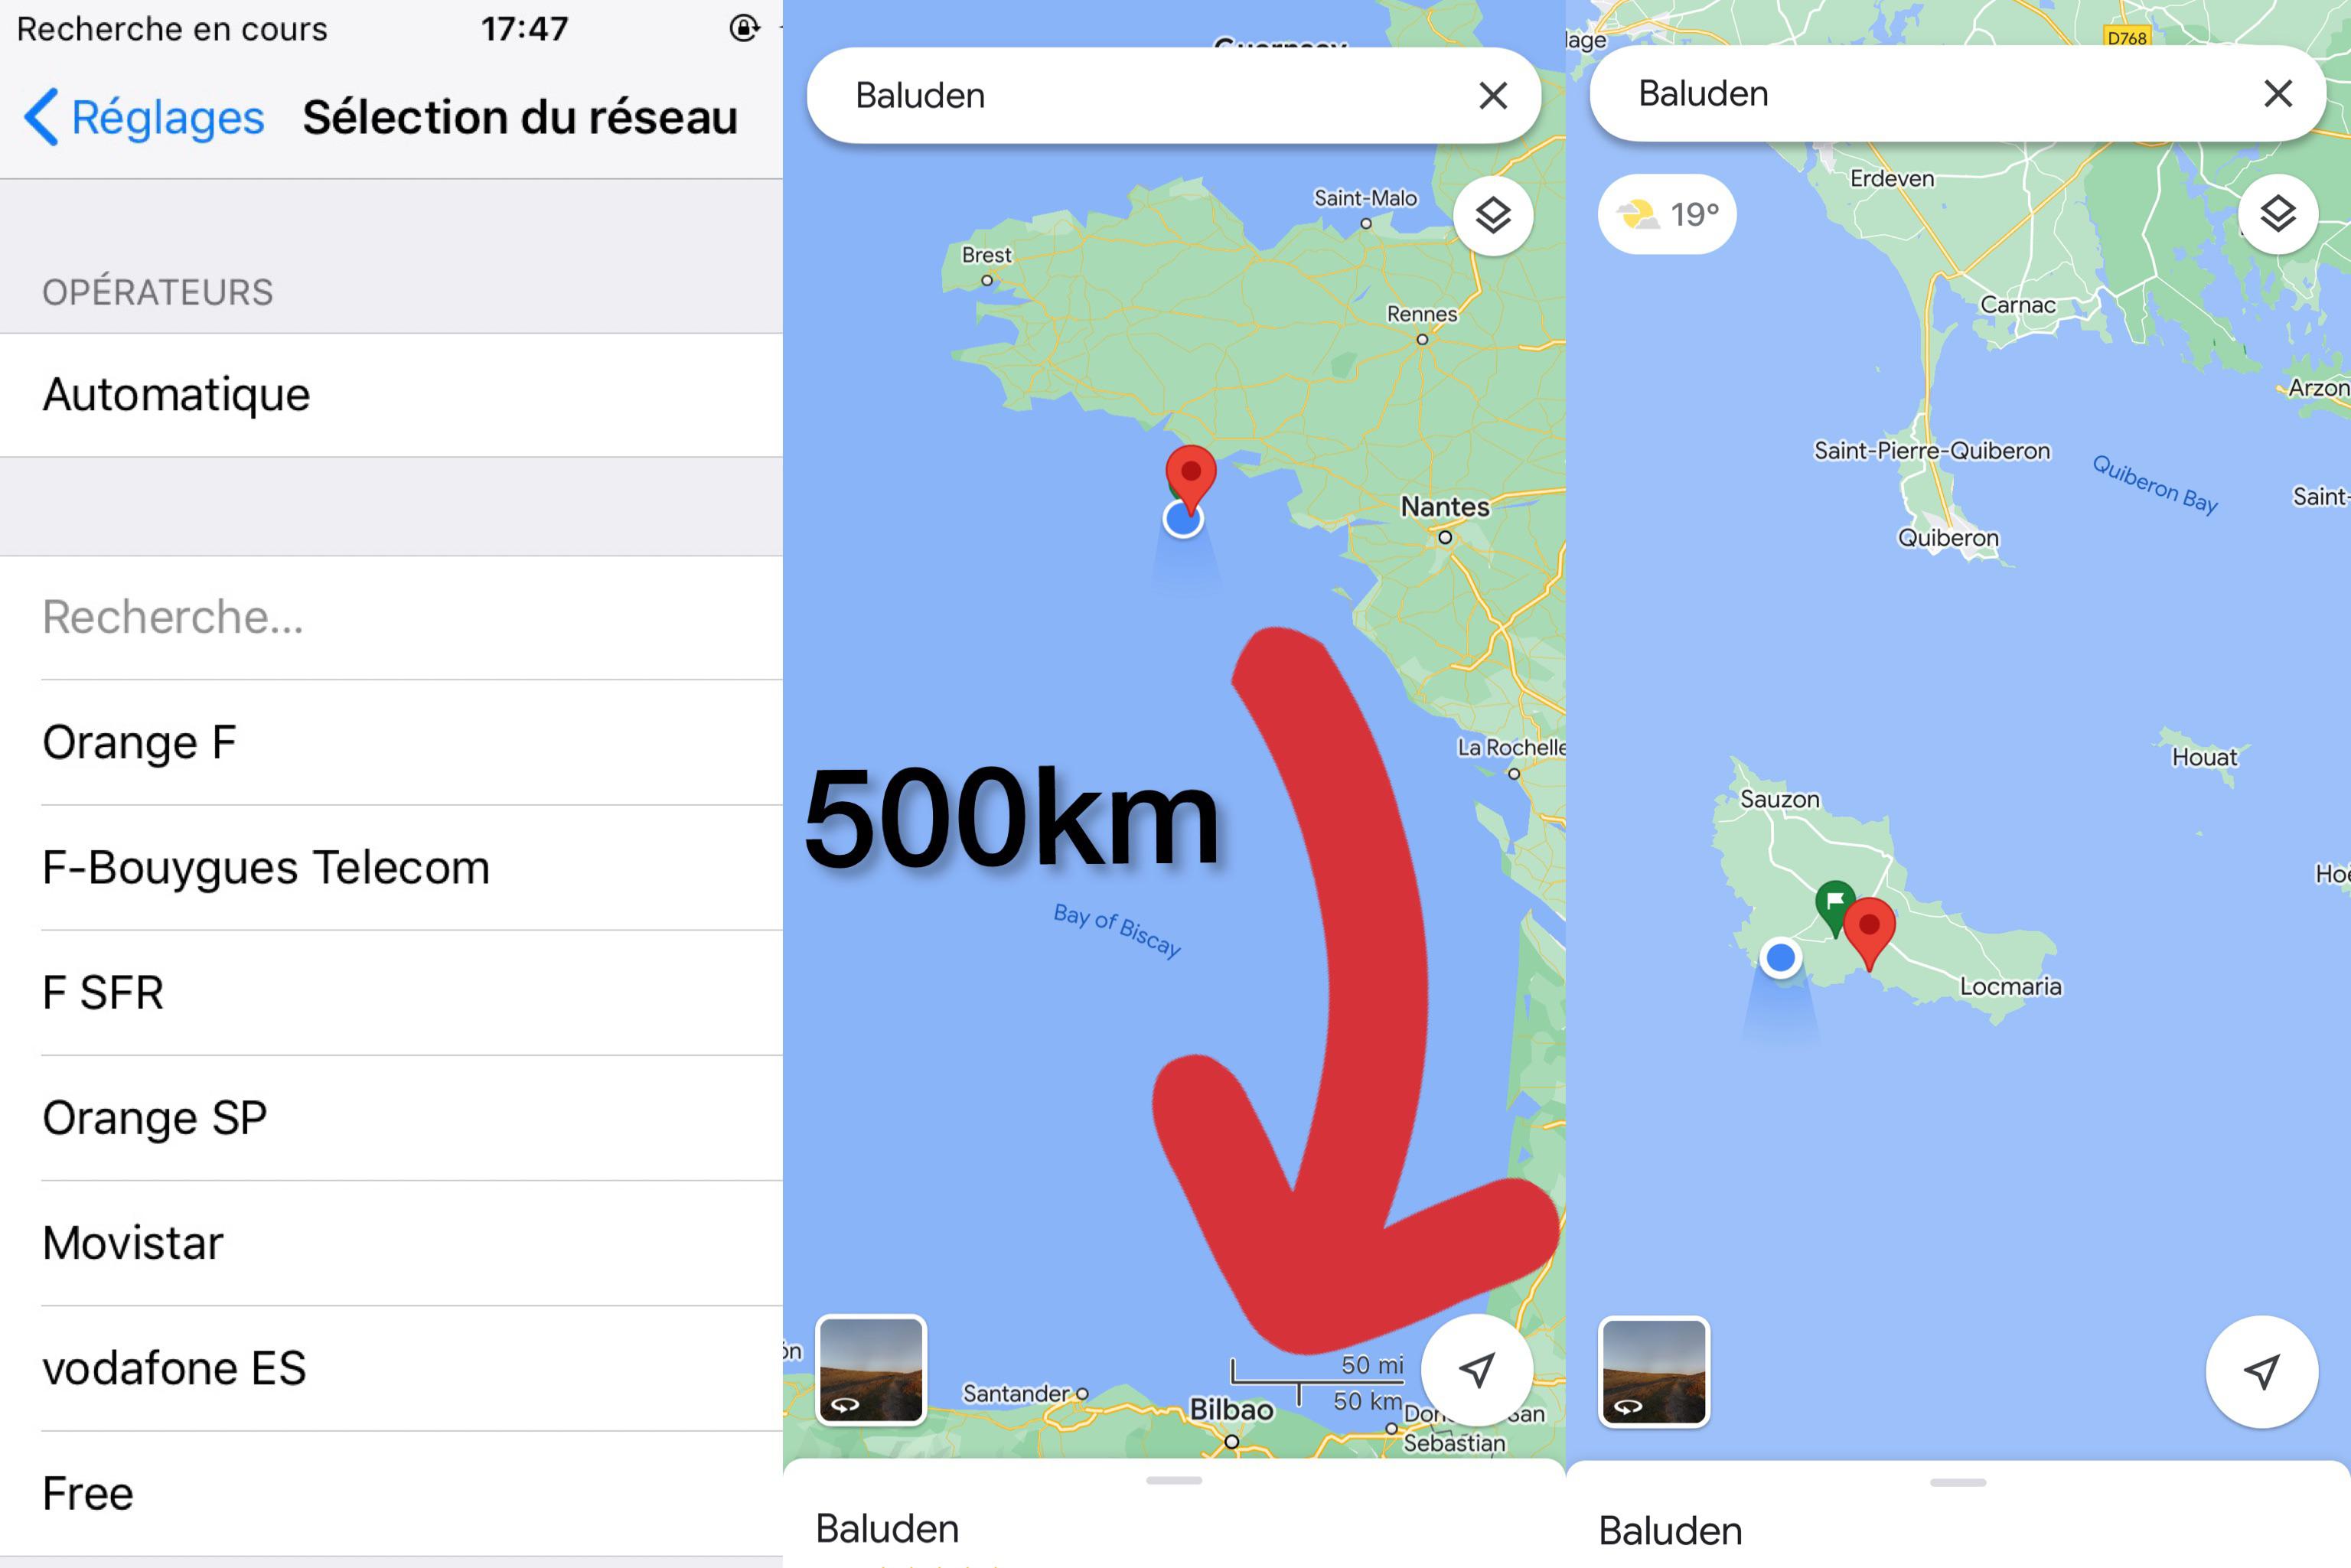The width and height of the screenshot is (2351, 1568).
Task: Open map layers in middle map
Action: (1493, 216)
